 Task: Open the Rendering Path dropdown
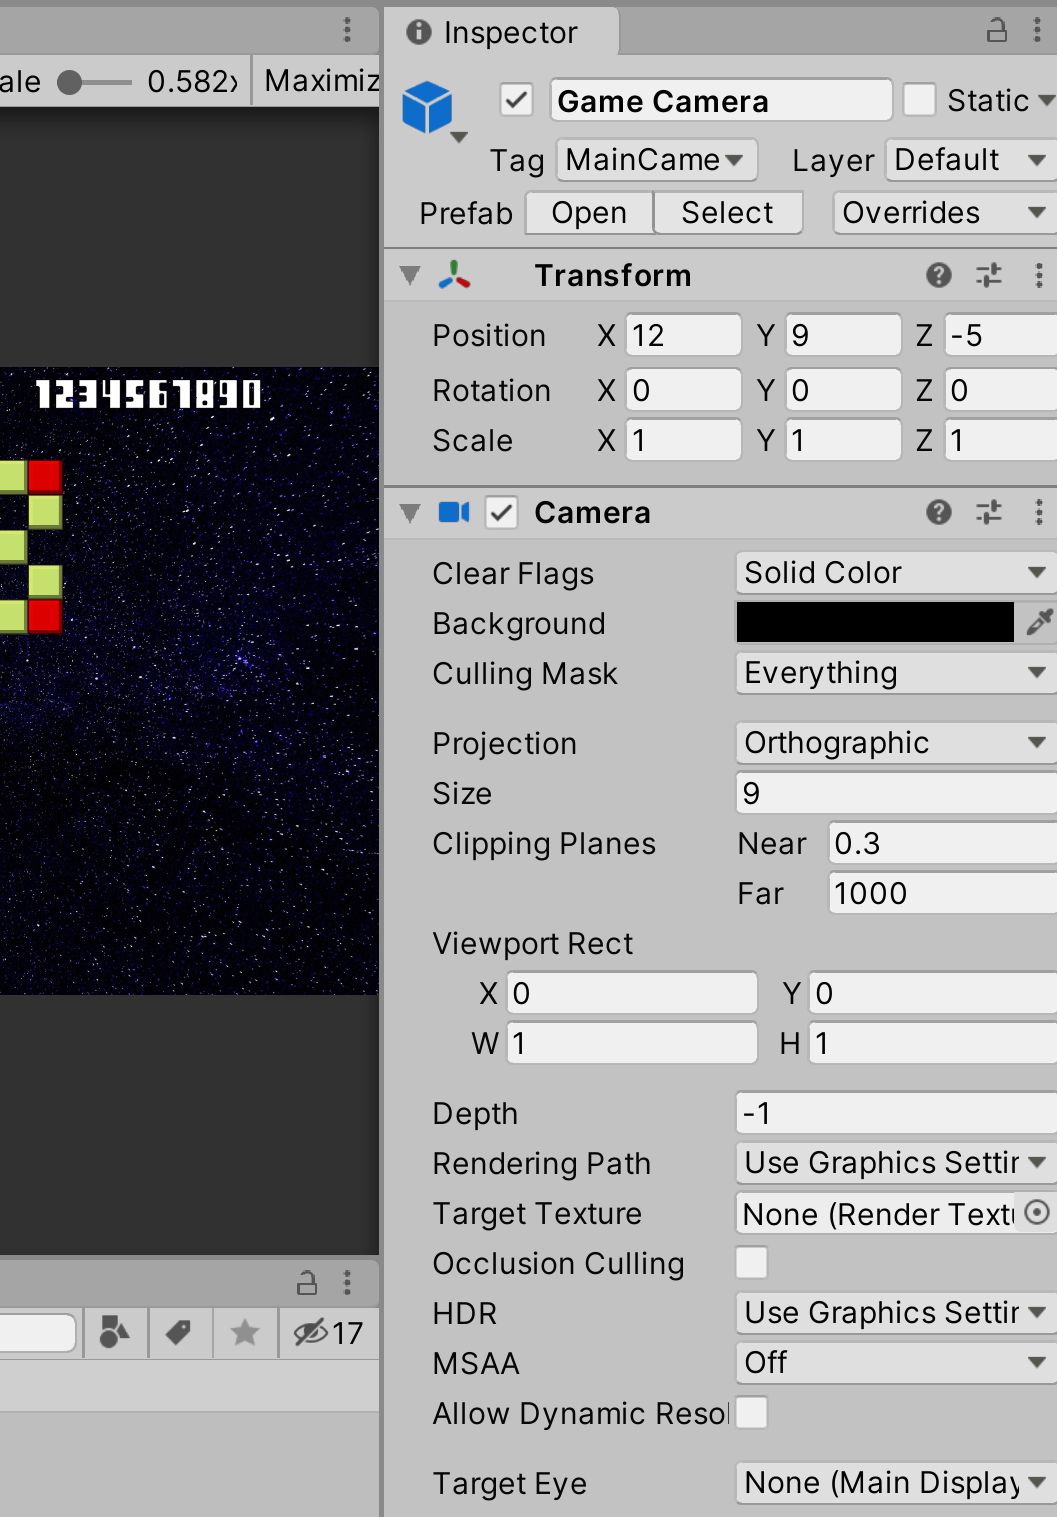click(896, 1162)
